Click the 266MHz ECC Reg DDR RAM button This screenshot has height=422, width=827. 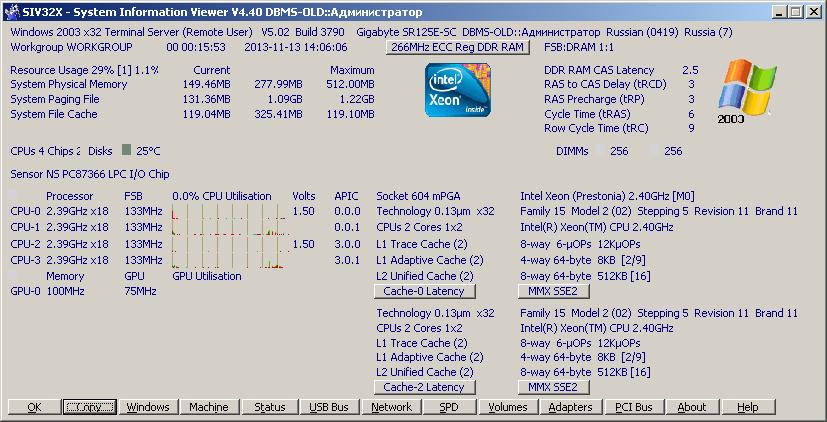(457, 47)
